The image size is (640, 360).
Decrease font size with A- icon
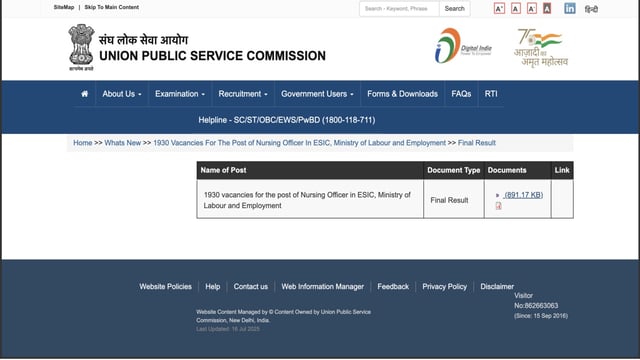click(x=531, y=9)
